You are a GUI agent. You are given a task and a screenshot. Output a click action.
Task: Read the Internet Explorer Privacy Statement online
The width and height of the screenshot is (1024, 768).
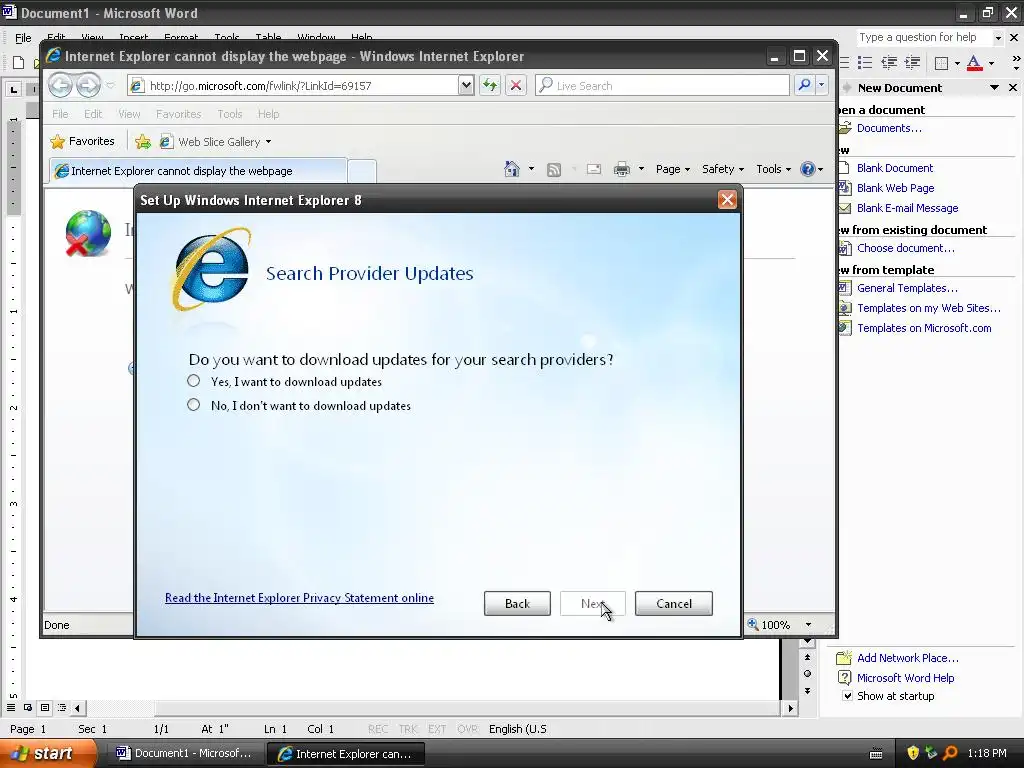pos(299,598)
